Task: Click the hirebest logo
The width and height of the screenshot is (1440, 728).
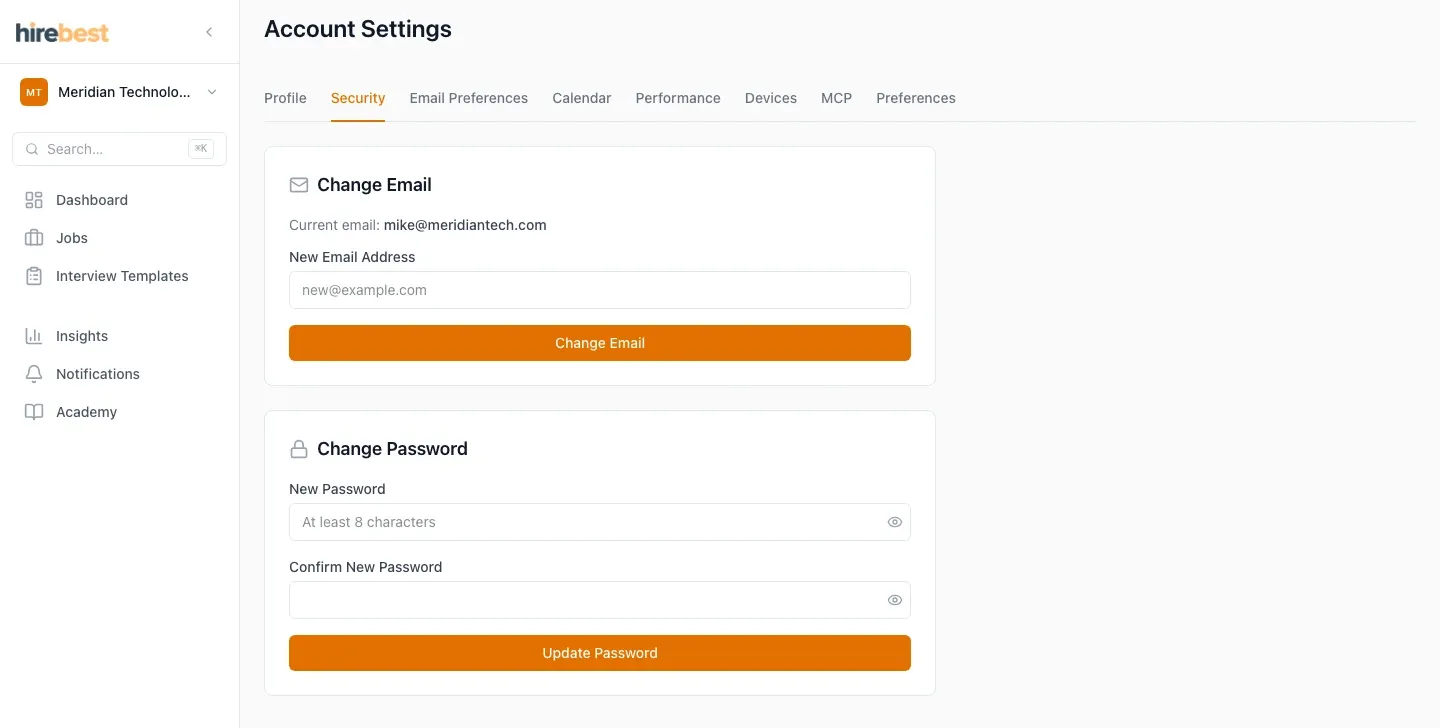Action: (62, 32)
